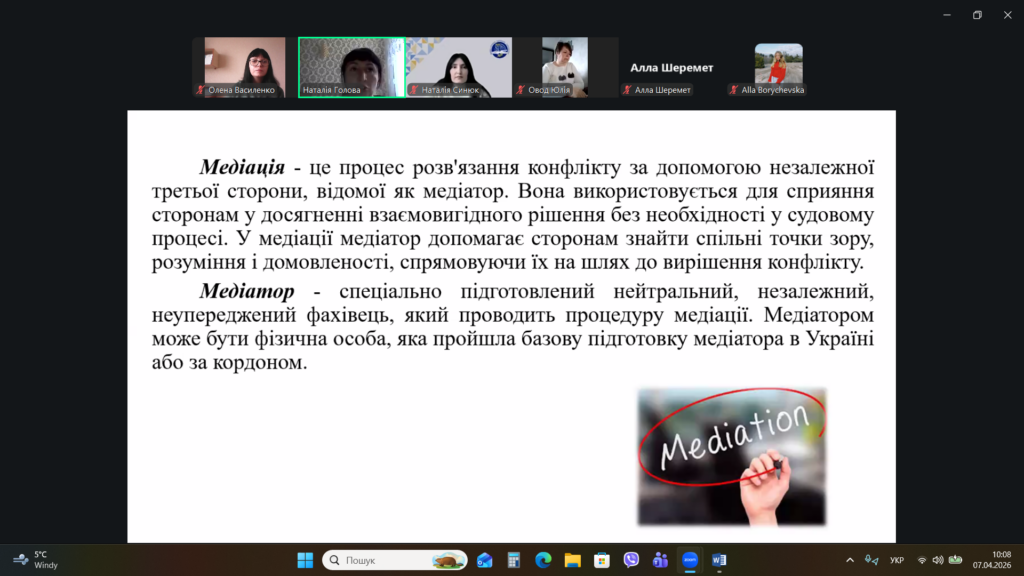Open Microsoft Store from the taskbar
Screen dimensions: 1024x576
click(602, 560)
